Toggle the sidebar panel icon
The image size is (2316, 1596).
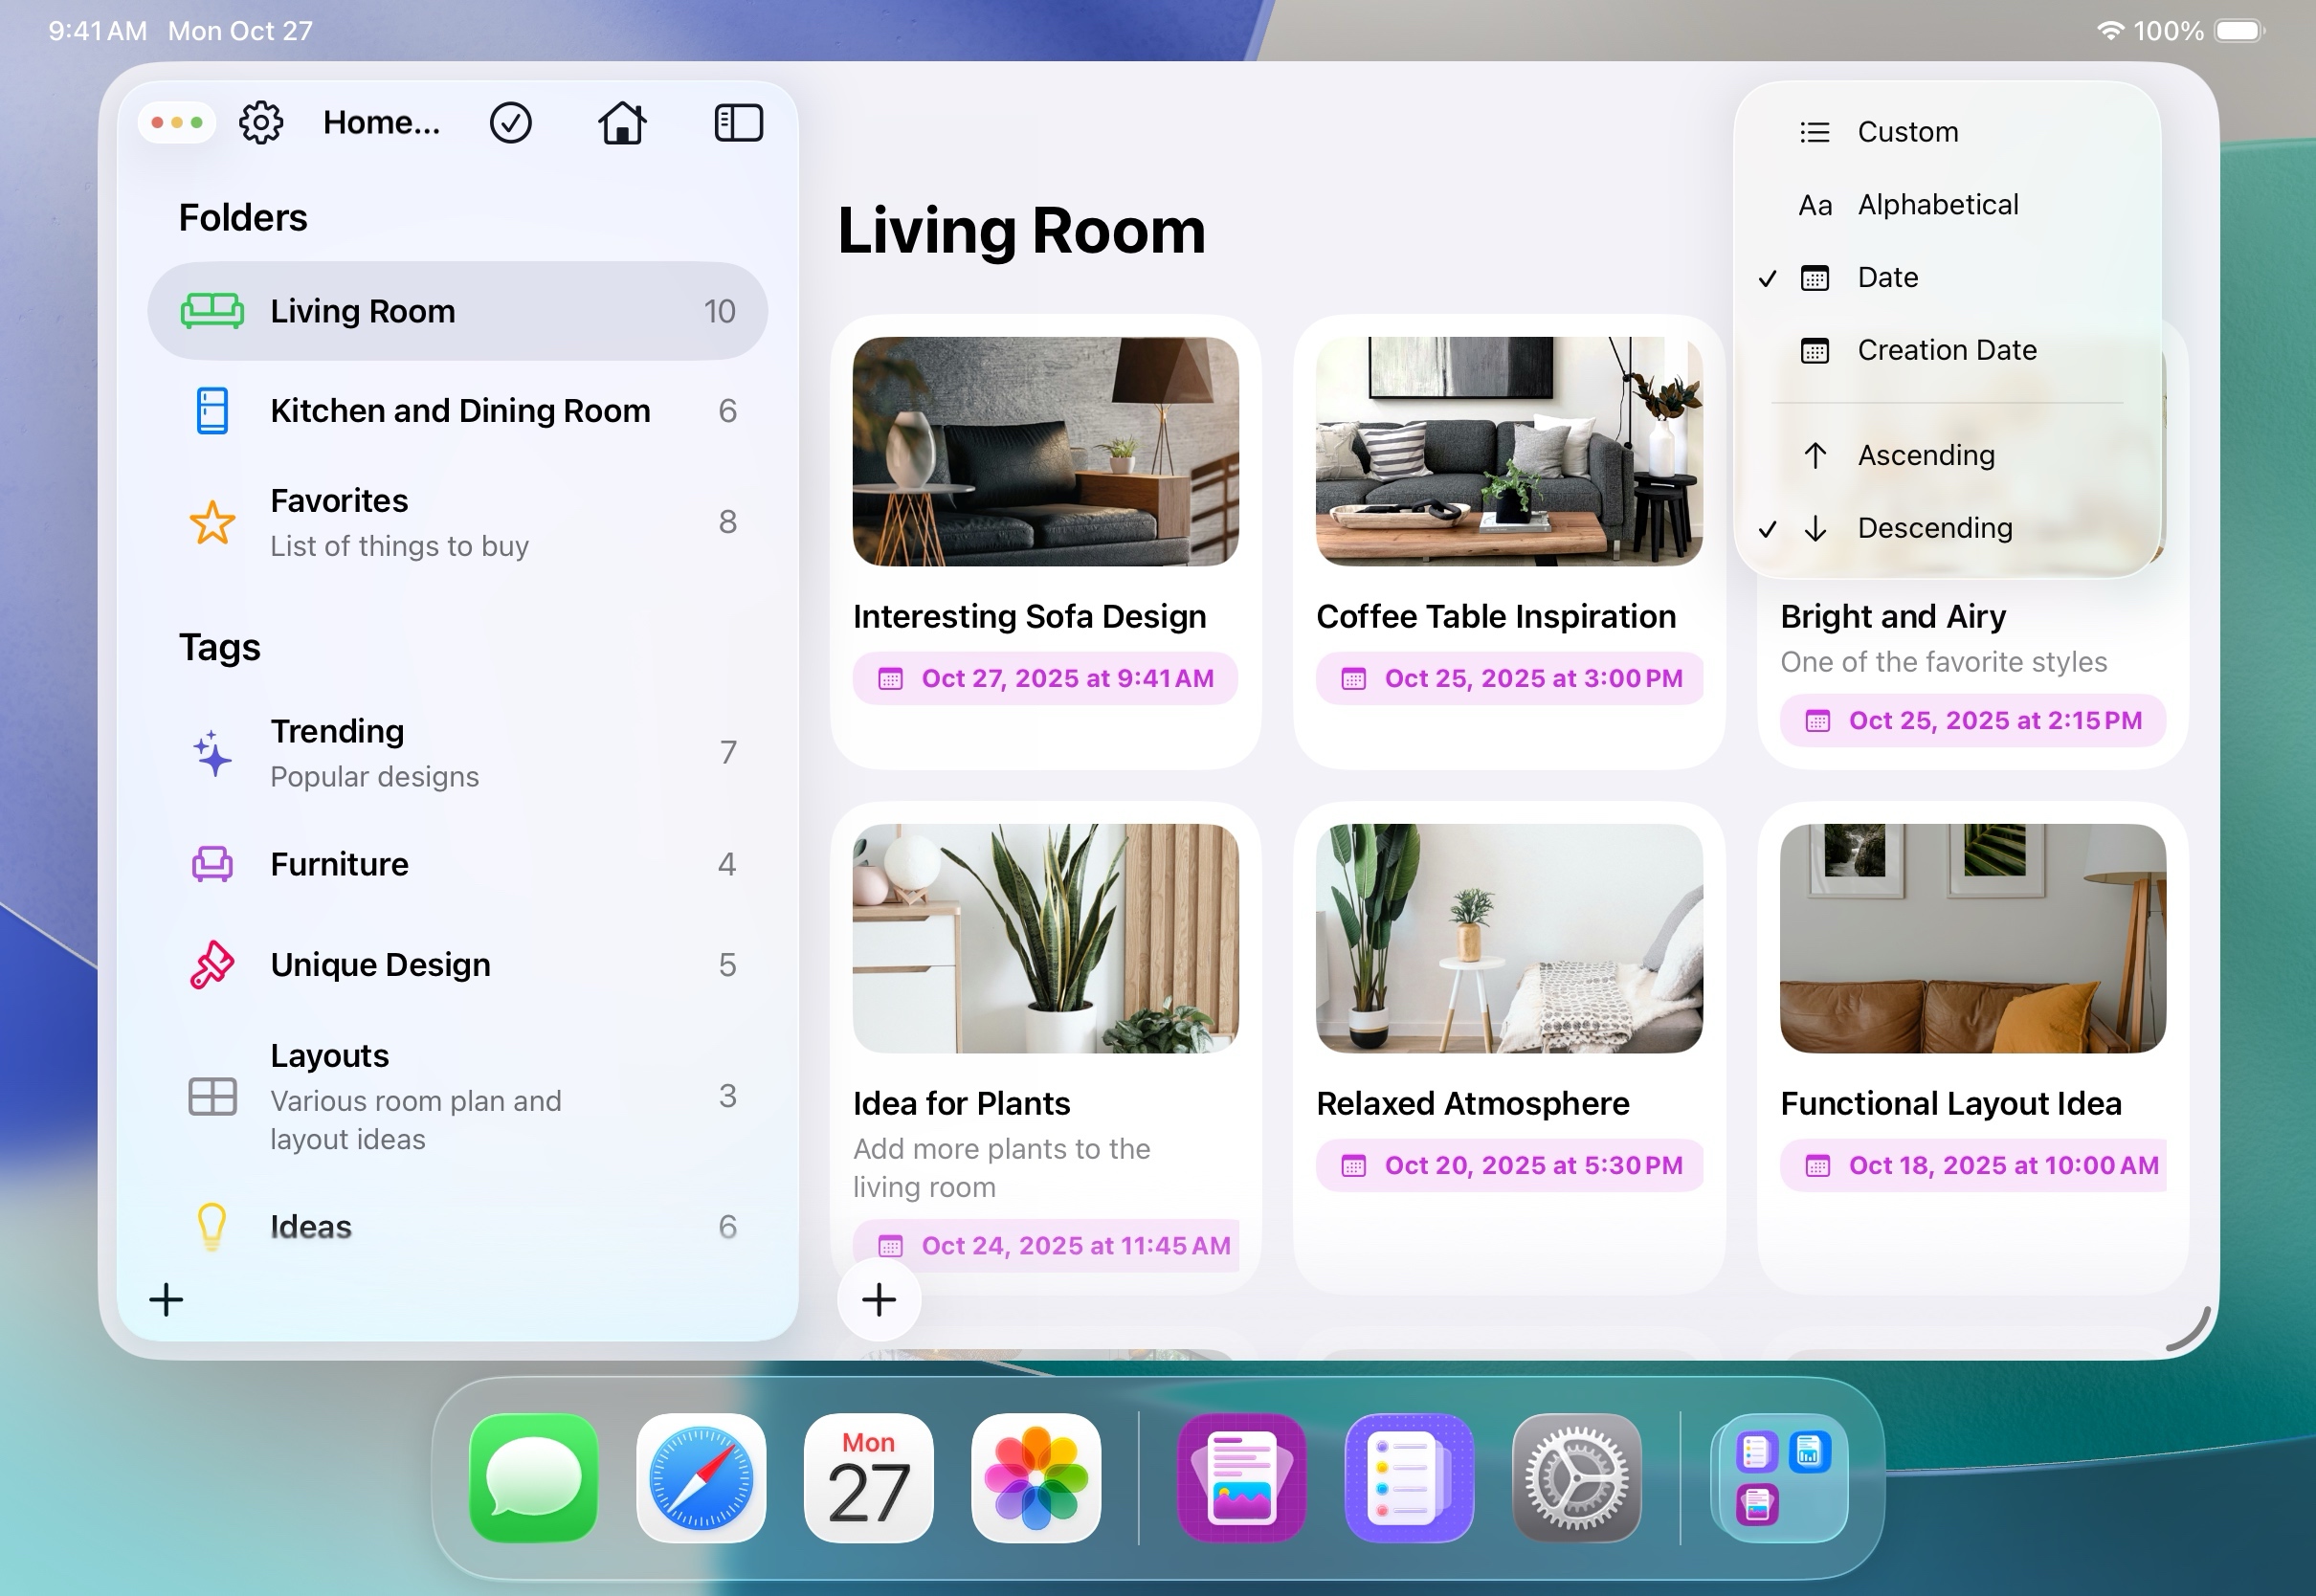(739, 123)
